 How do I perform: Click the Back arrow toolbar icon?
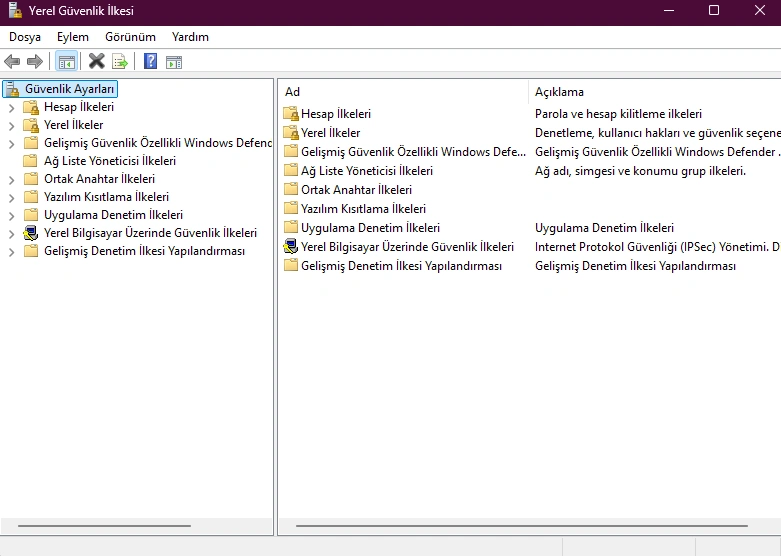13,62
